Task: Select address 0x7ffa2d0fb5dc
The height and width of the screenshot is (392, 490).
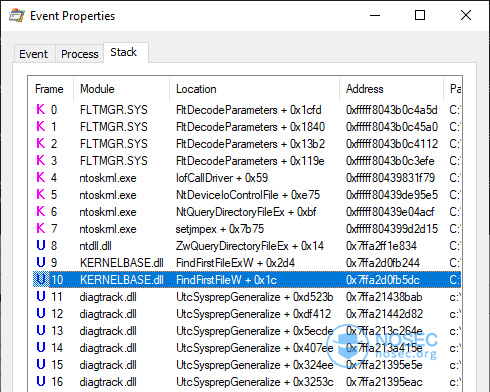Action: tap(383, 280)
